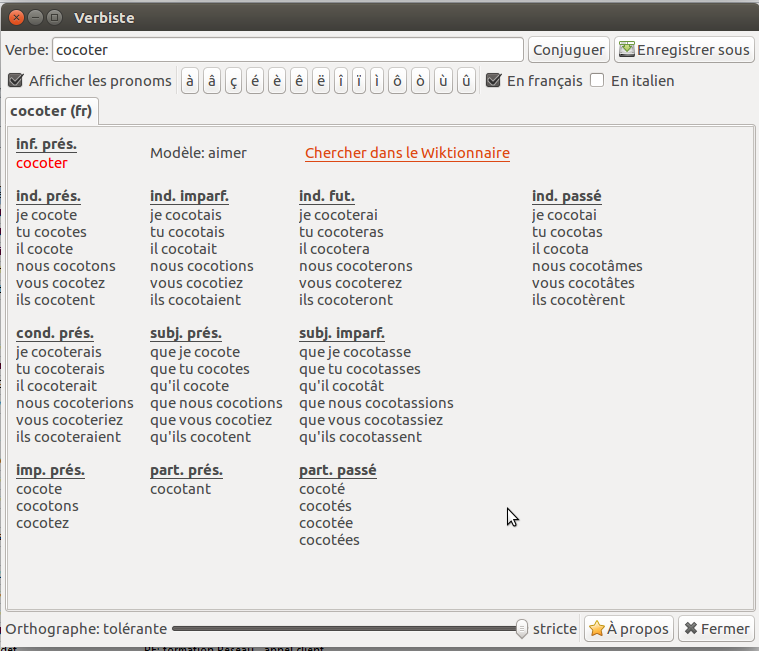Insert the ù grave accent character
The width and height of the screenshot is (759, 651).
[x=443, y=81]
